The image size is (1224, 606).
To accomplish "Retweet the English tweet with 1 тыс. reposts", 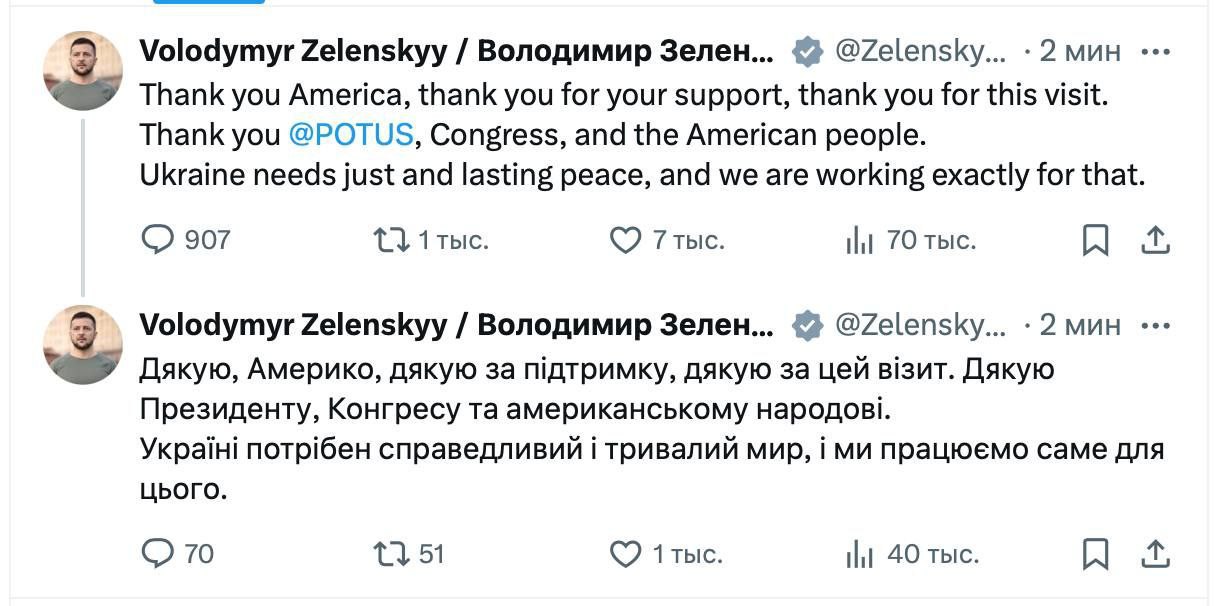I will [x=390, y=240].
